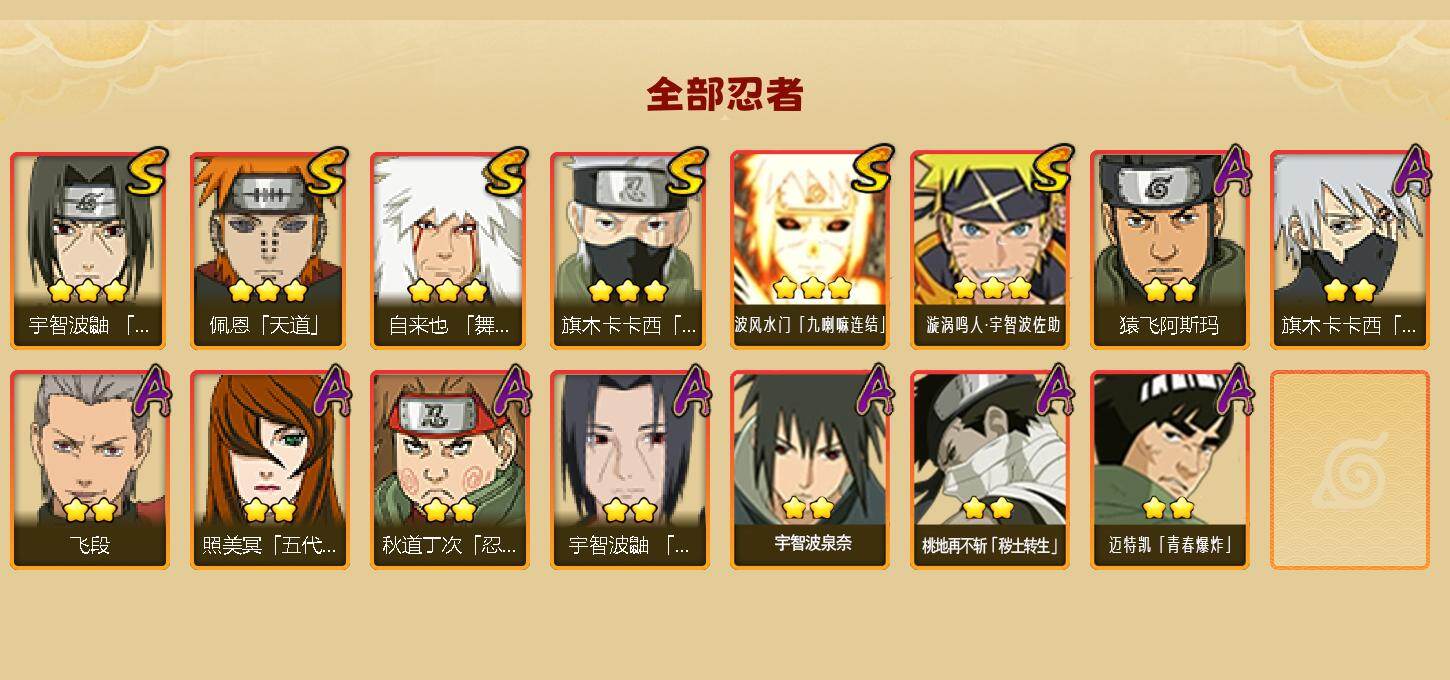Image resolution: width=1450 pixels, height=680 pixels.
Task: Click the 猿飞阿斯玛 ninja portrait
Action: pyautogui.click(x=1169, y=228)
